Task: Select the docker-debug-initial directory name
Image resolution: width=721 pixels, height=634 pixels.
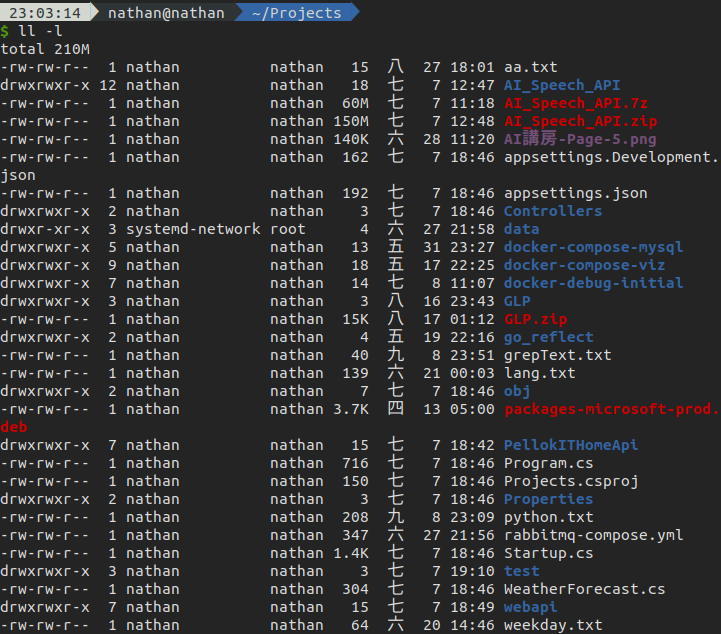Action: point(594,283)
